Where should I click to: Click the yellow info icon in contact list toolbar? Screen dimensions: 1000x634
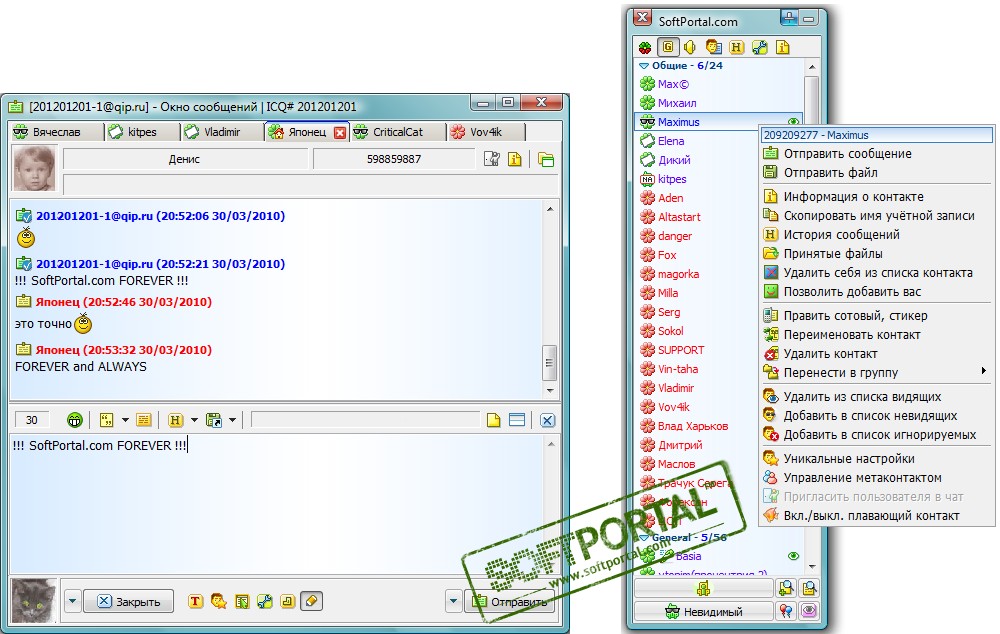783,47
